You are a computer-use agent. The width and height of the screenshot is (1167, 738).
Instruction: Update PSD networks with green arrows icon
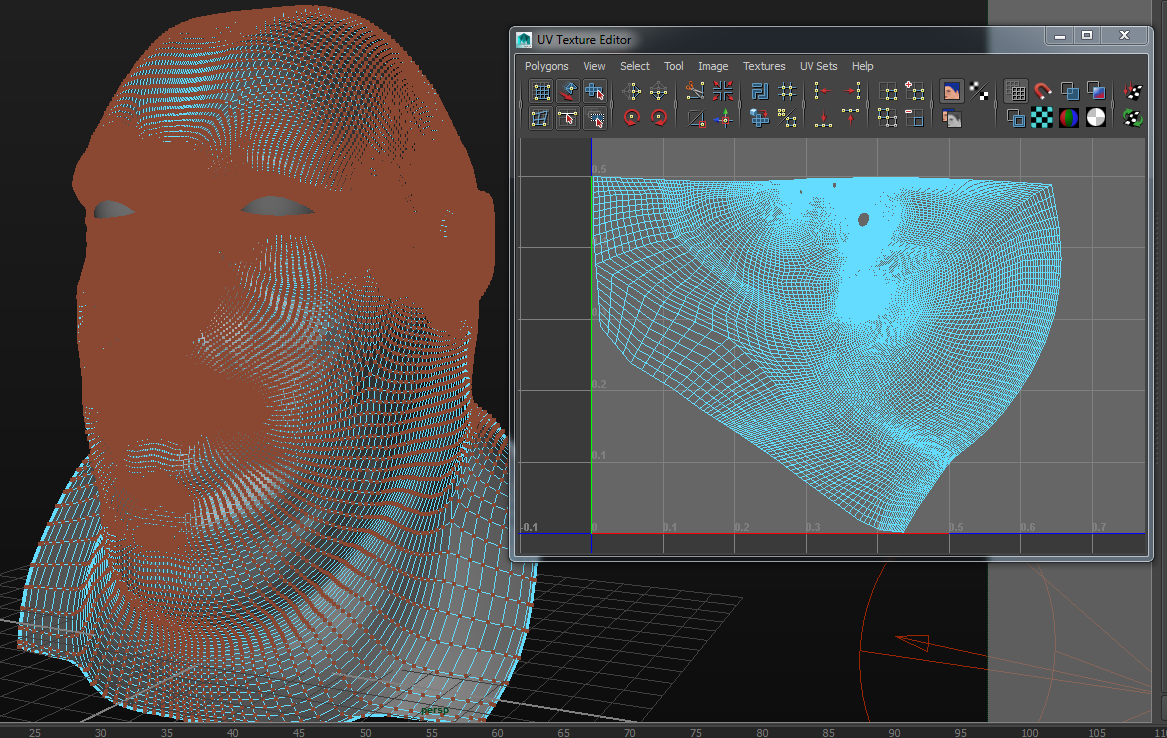1133,118
